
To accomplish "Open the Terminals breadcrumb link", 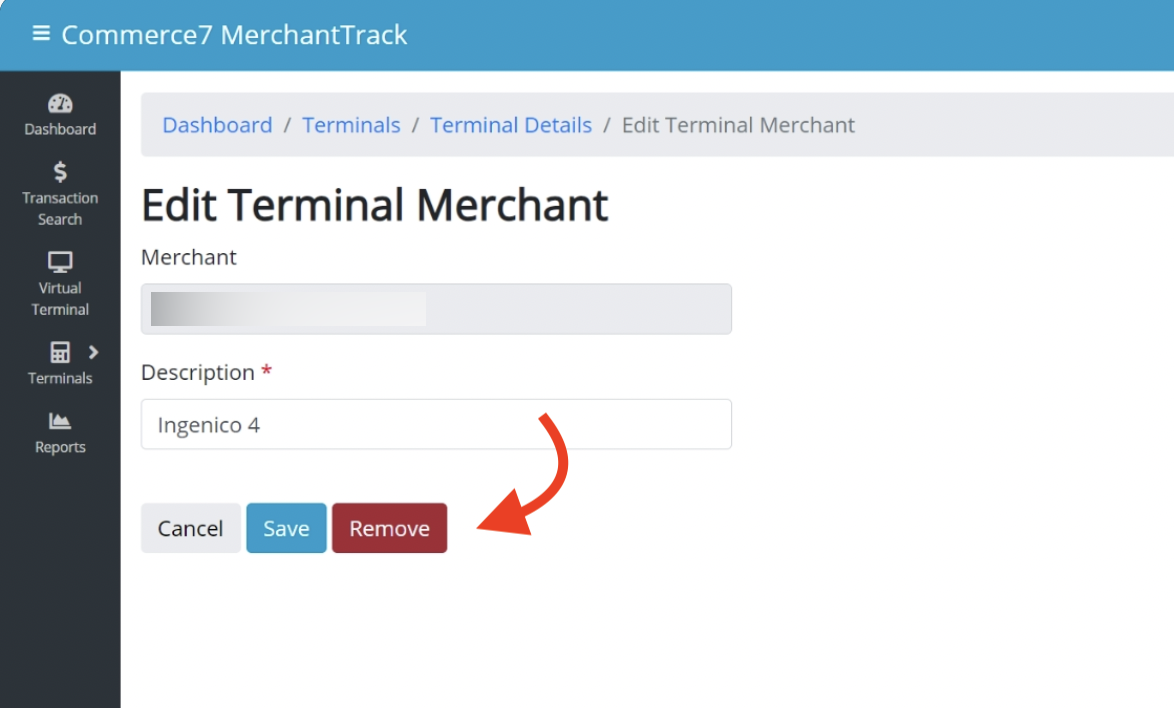I will point(351,125).
